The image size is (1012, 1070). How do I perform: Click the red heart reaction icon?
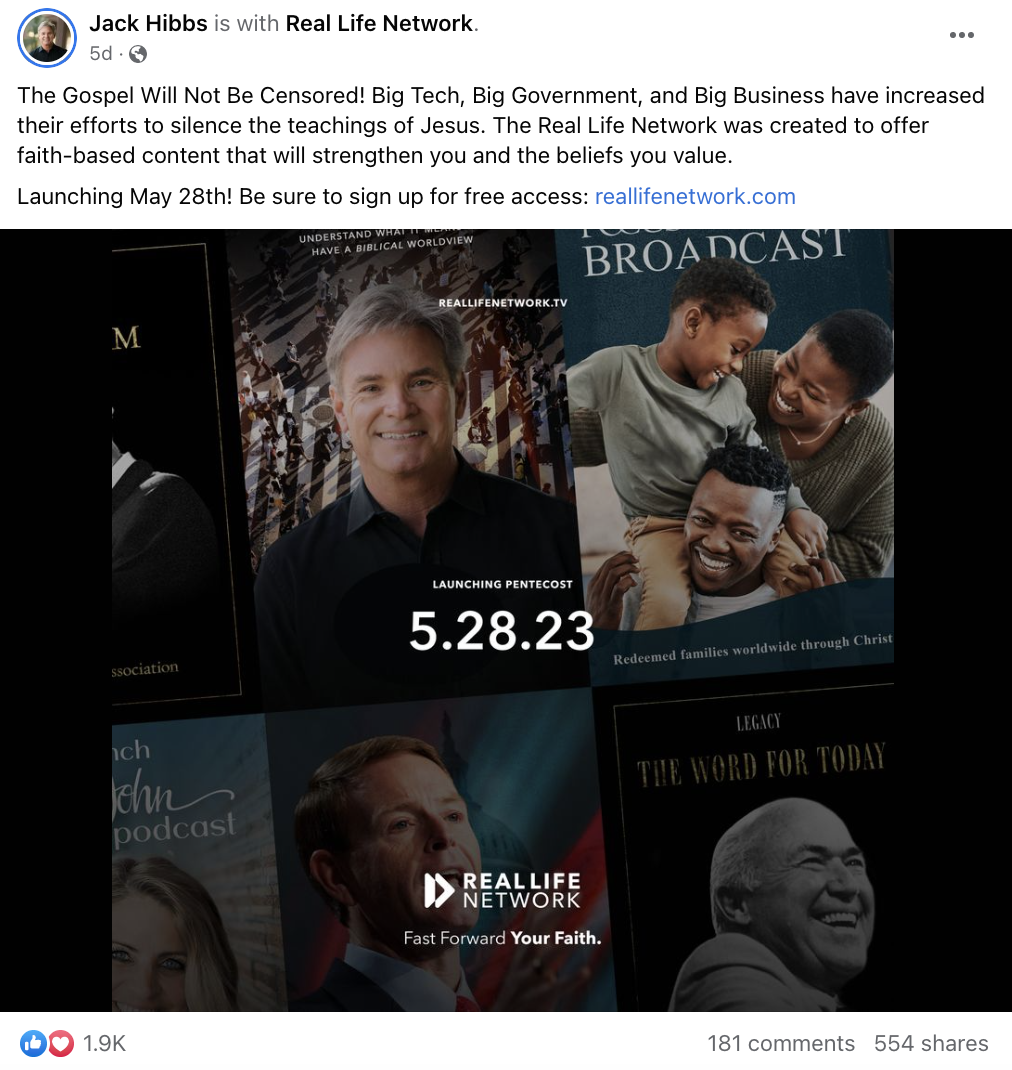pos(61,1043)
